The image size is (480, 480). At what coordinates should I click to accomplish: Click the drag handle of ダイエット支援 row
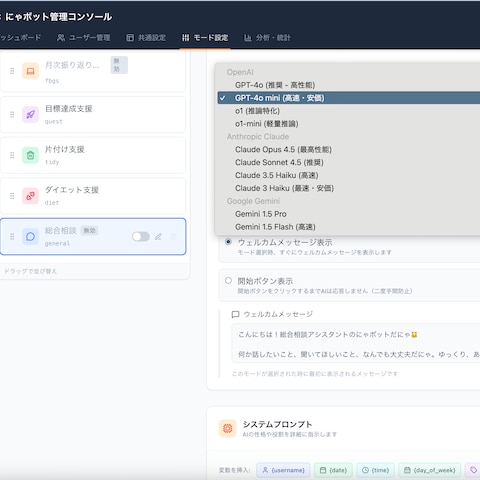tap(12, 196)
